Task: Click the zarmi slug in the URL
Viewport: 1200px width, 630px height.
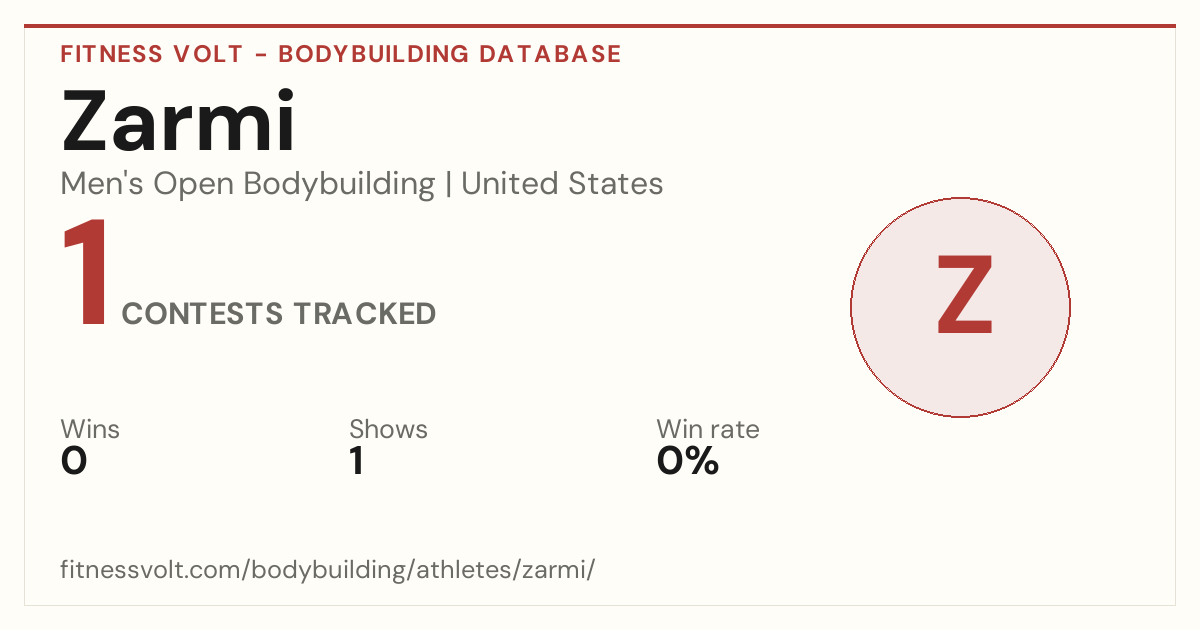Action: [x=562, y=571]
